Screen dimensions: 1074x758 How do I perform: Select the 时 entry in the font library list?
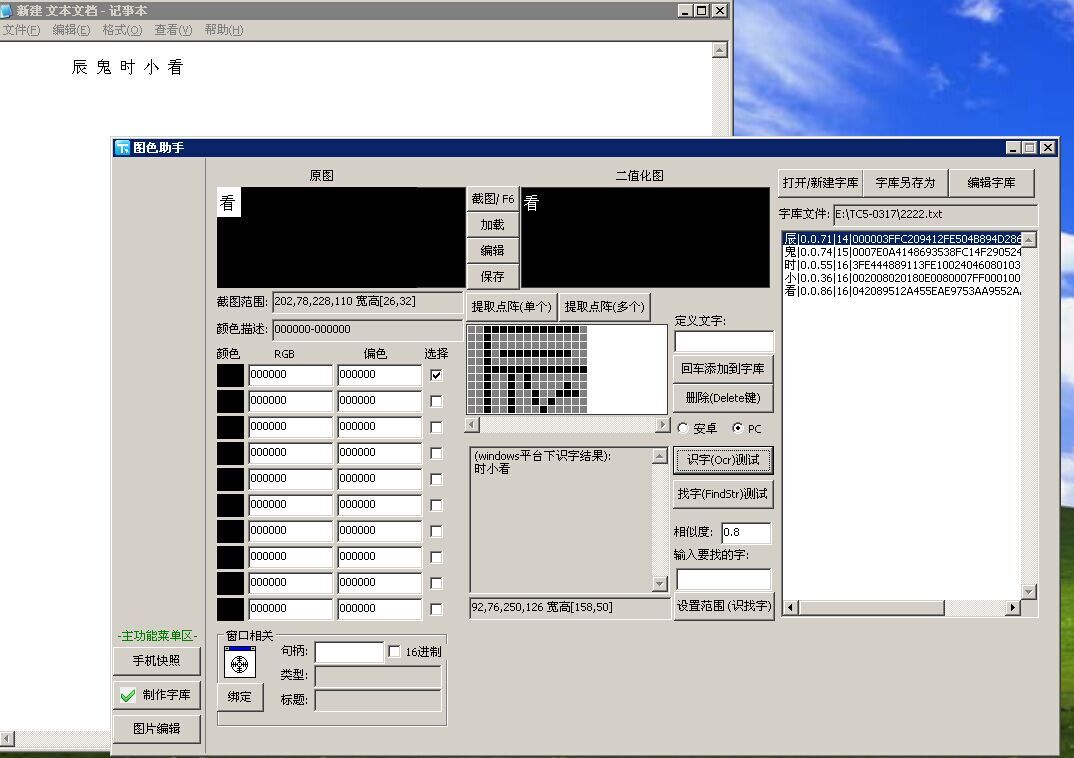click(902, 265)
